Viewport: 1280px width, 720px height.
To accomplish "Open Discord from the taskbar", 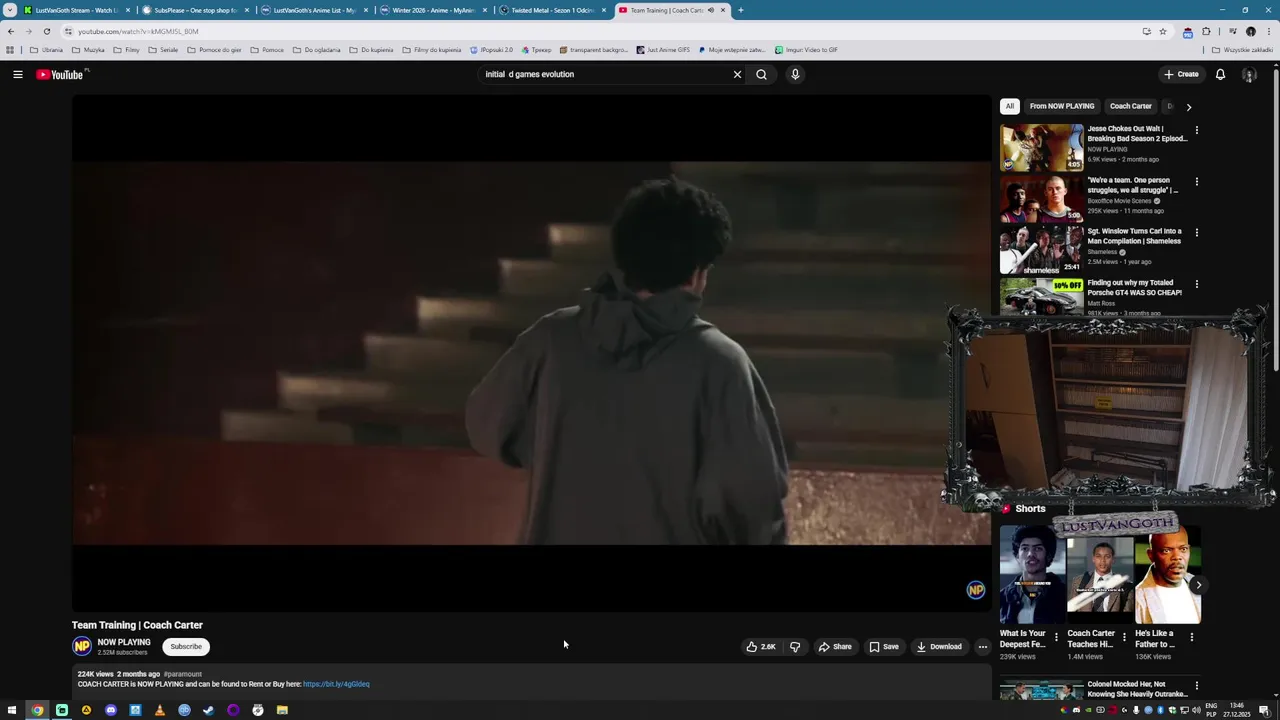I will pyautogui.click(x=110, y=710).
